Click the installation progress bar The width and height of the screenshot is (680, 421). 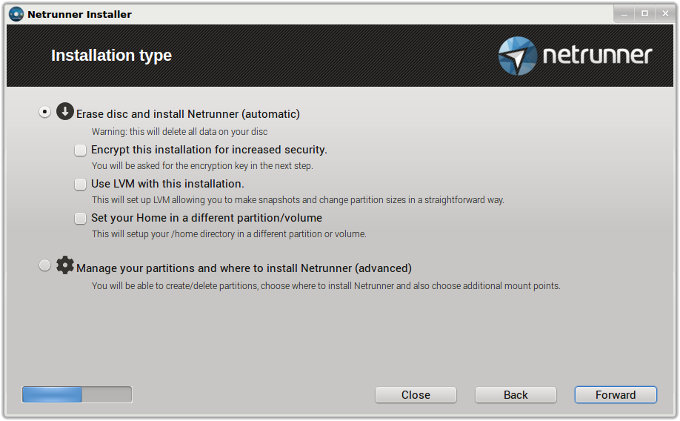pyautogui.click(x=77, y=395)
